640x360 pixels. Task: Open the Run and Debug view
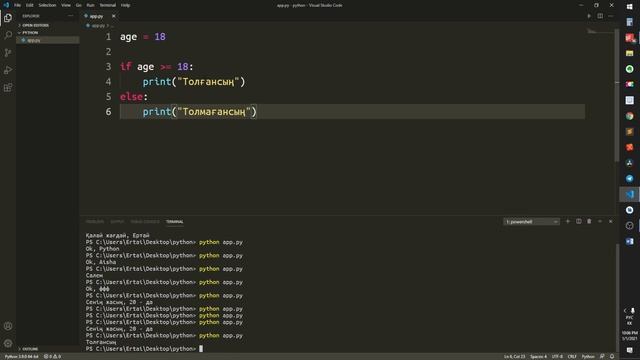[x=8, y=70]
